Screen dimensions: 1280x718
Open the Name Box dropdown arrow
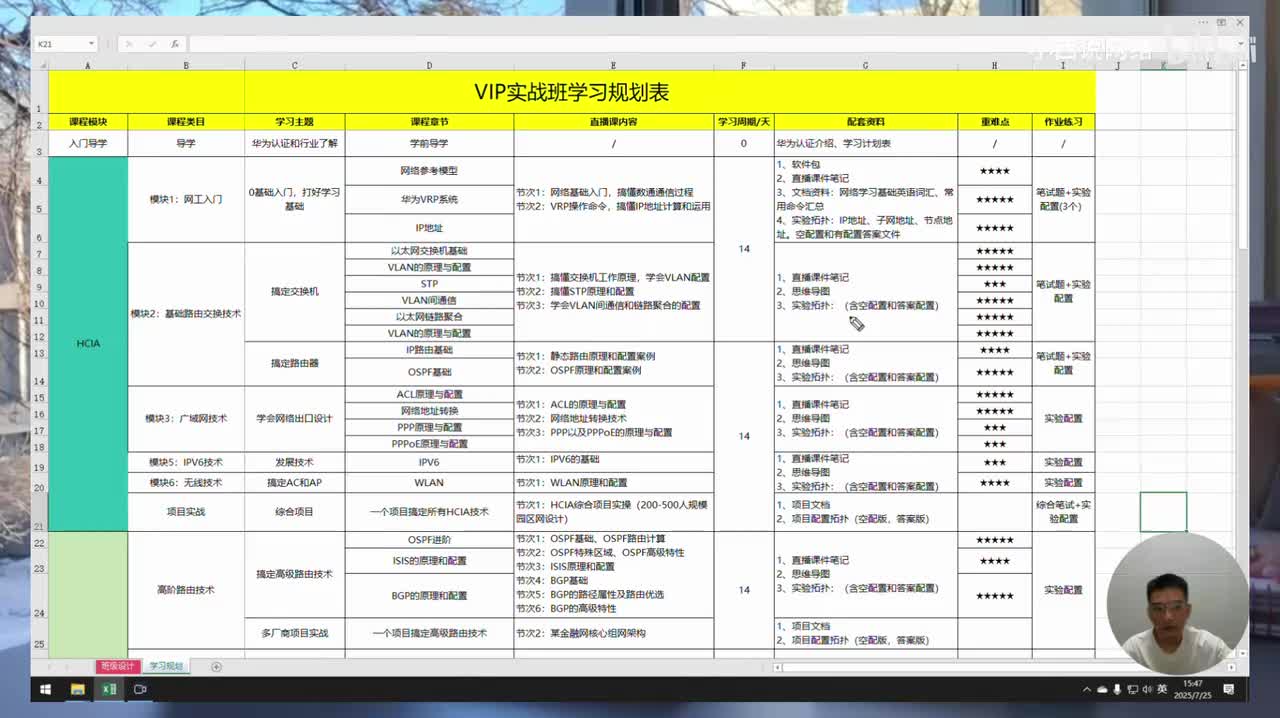91,44
